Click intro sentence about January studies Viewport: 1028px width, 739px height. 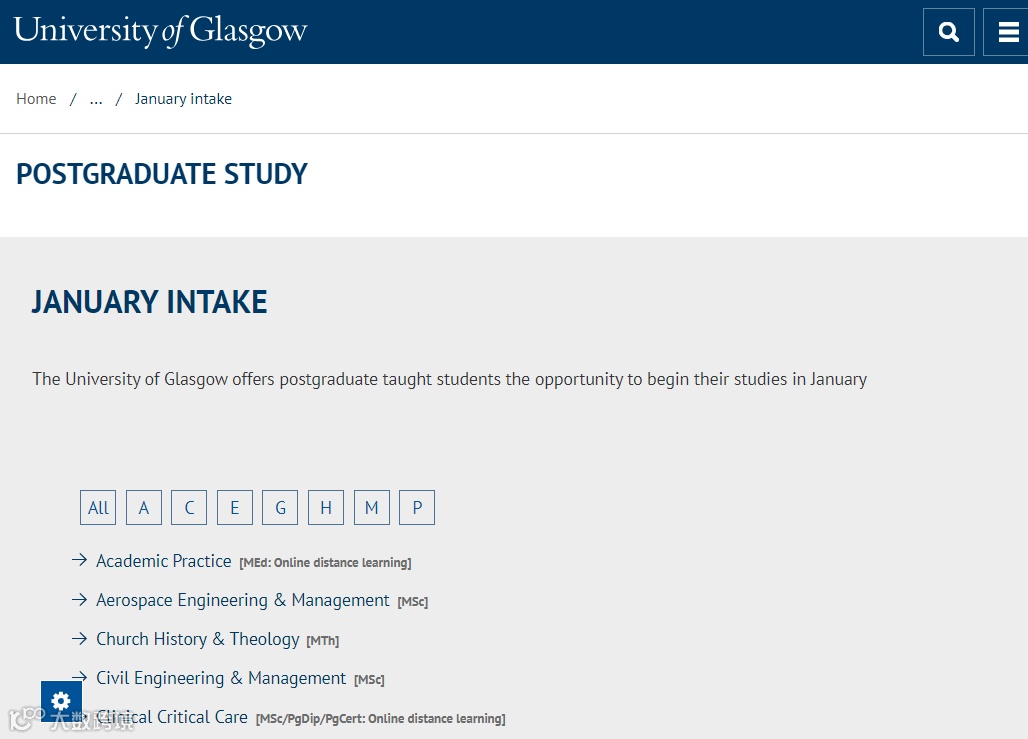[x=450, y=380]
